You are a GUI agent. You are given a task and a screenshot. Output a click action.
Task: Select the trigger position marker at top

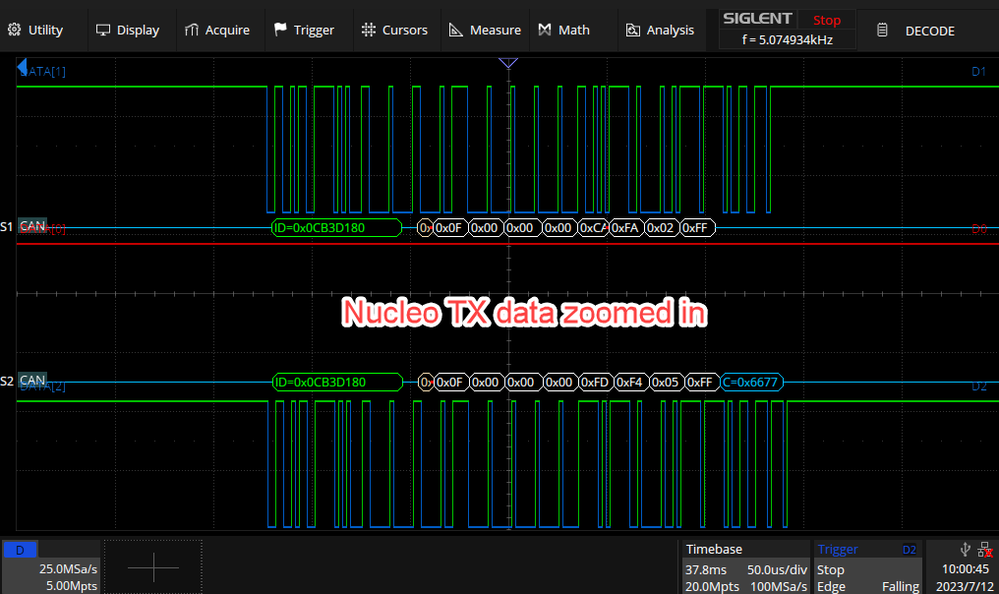(x=508, y=62)
